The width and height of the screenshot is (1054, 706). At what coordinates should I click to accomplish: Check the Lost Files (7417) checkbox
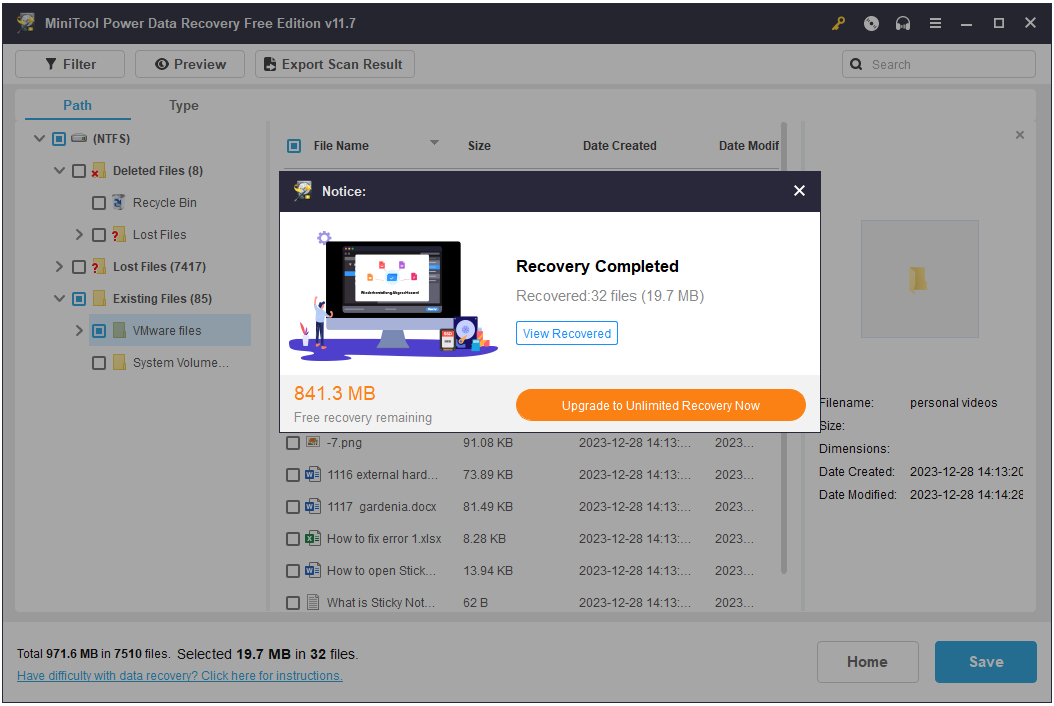(79, 267)
